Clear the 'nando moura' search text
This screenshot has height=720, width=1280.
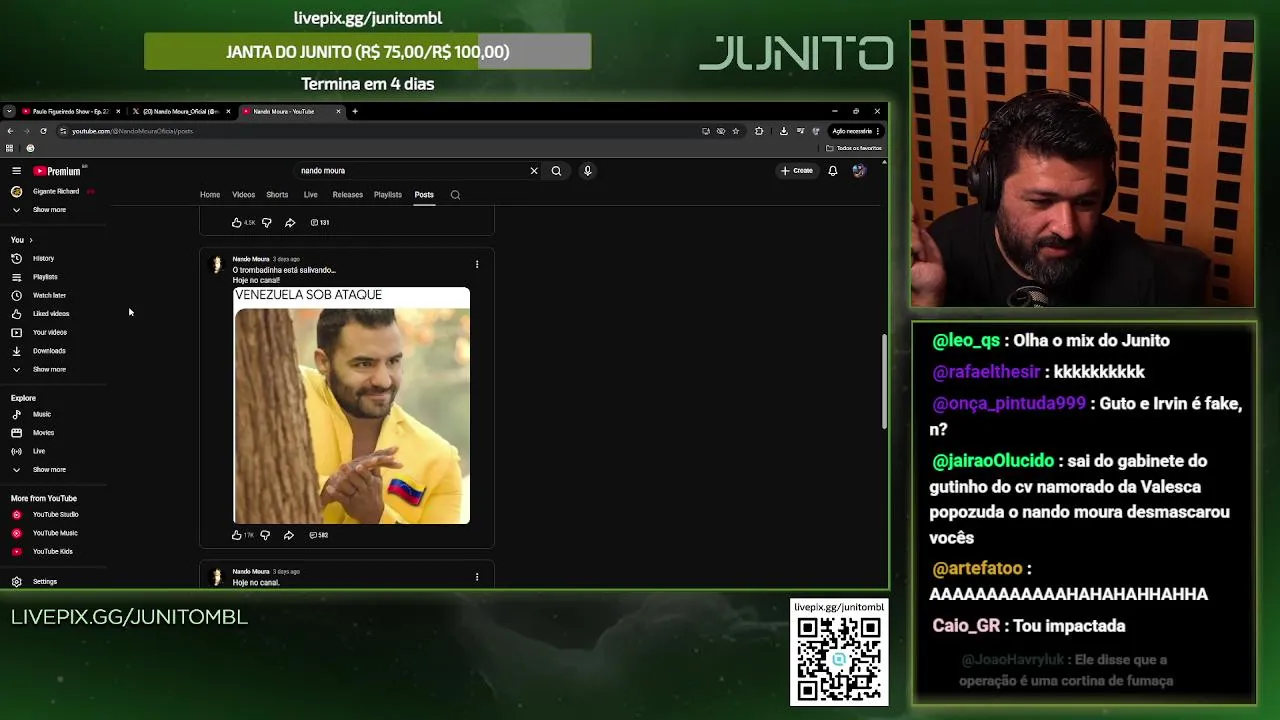534,171
